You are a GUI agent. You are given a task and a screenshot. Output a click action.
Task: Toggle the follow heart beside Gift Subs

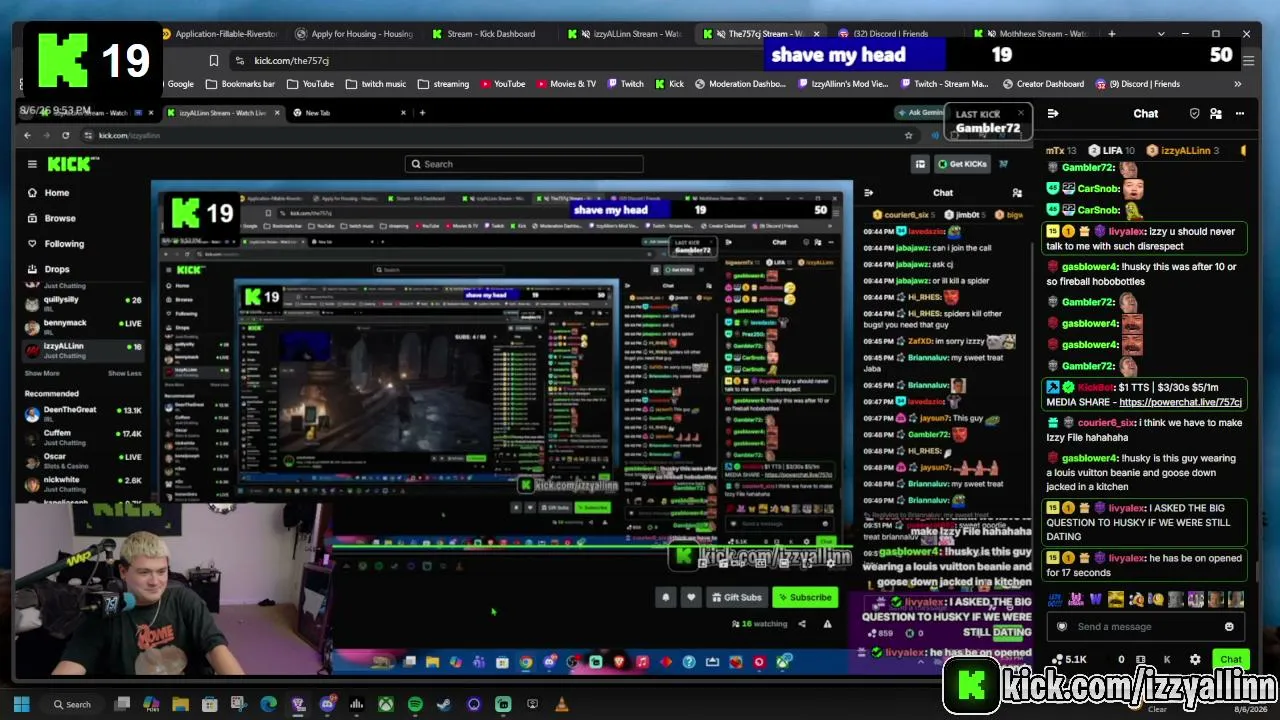pyautogui.click(x=690, y=598)
